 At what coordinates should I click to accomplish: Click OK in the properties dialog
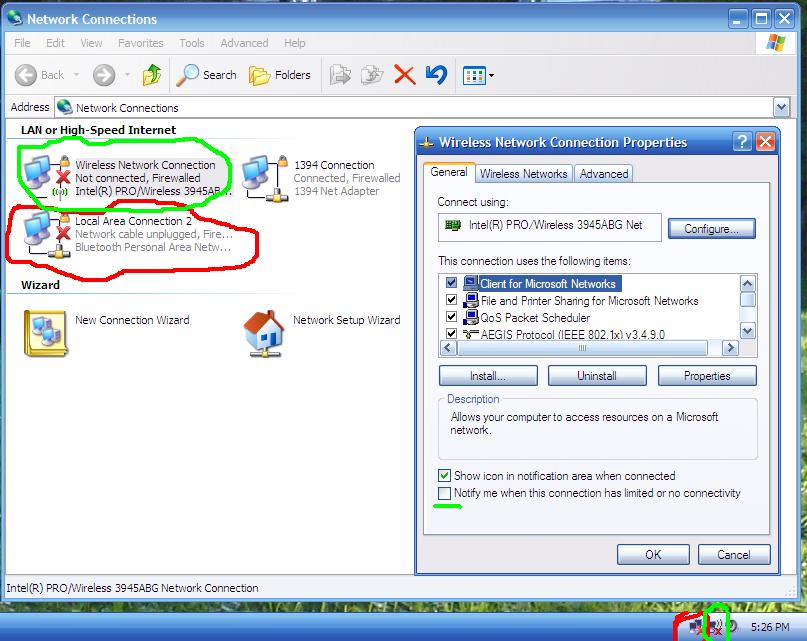(x=653, y=555)
